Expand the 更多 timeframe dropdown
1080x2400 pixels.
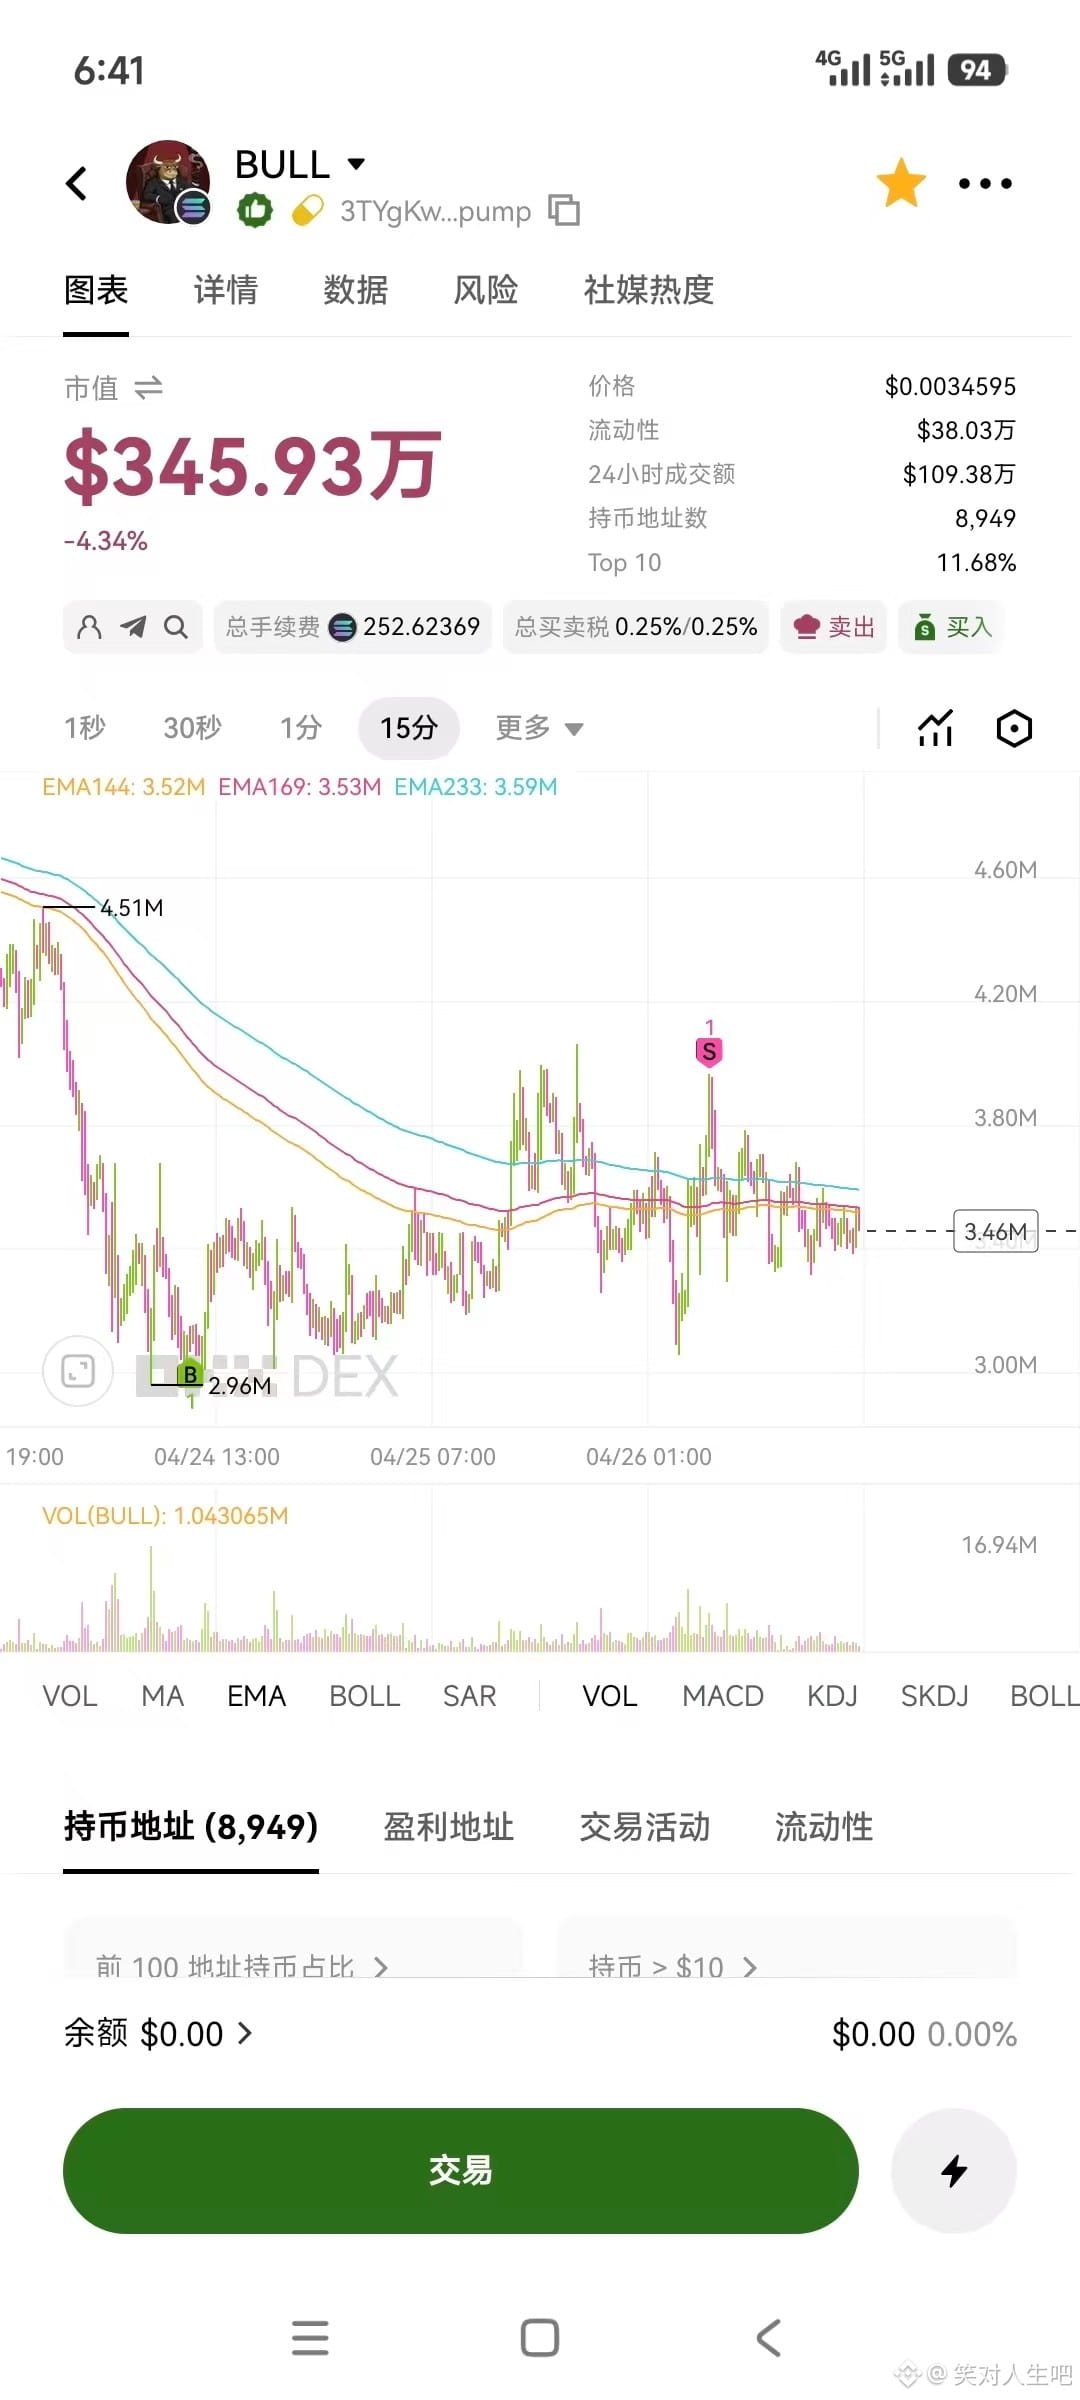(x=539, y=728)
